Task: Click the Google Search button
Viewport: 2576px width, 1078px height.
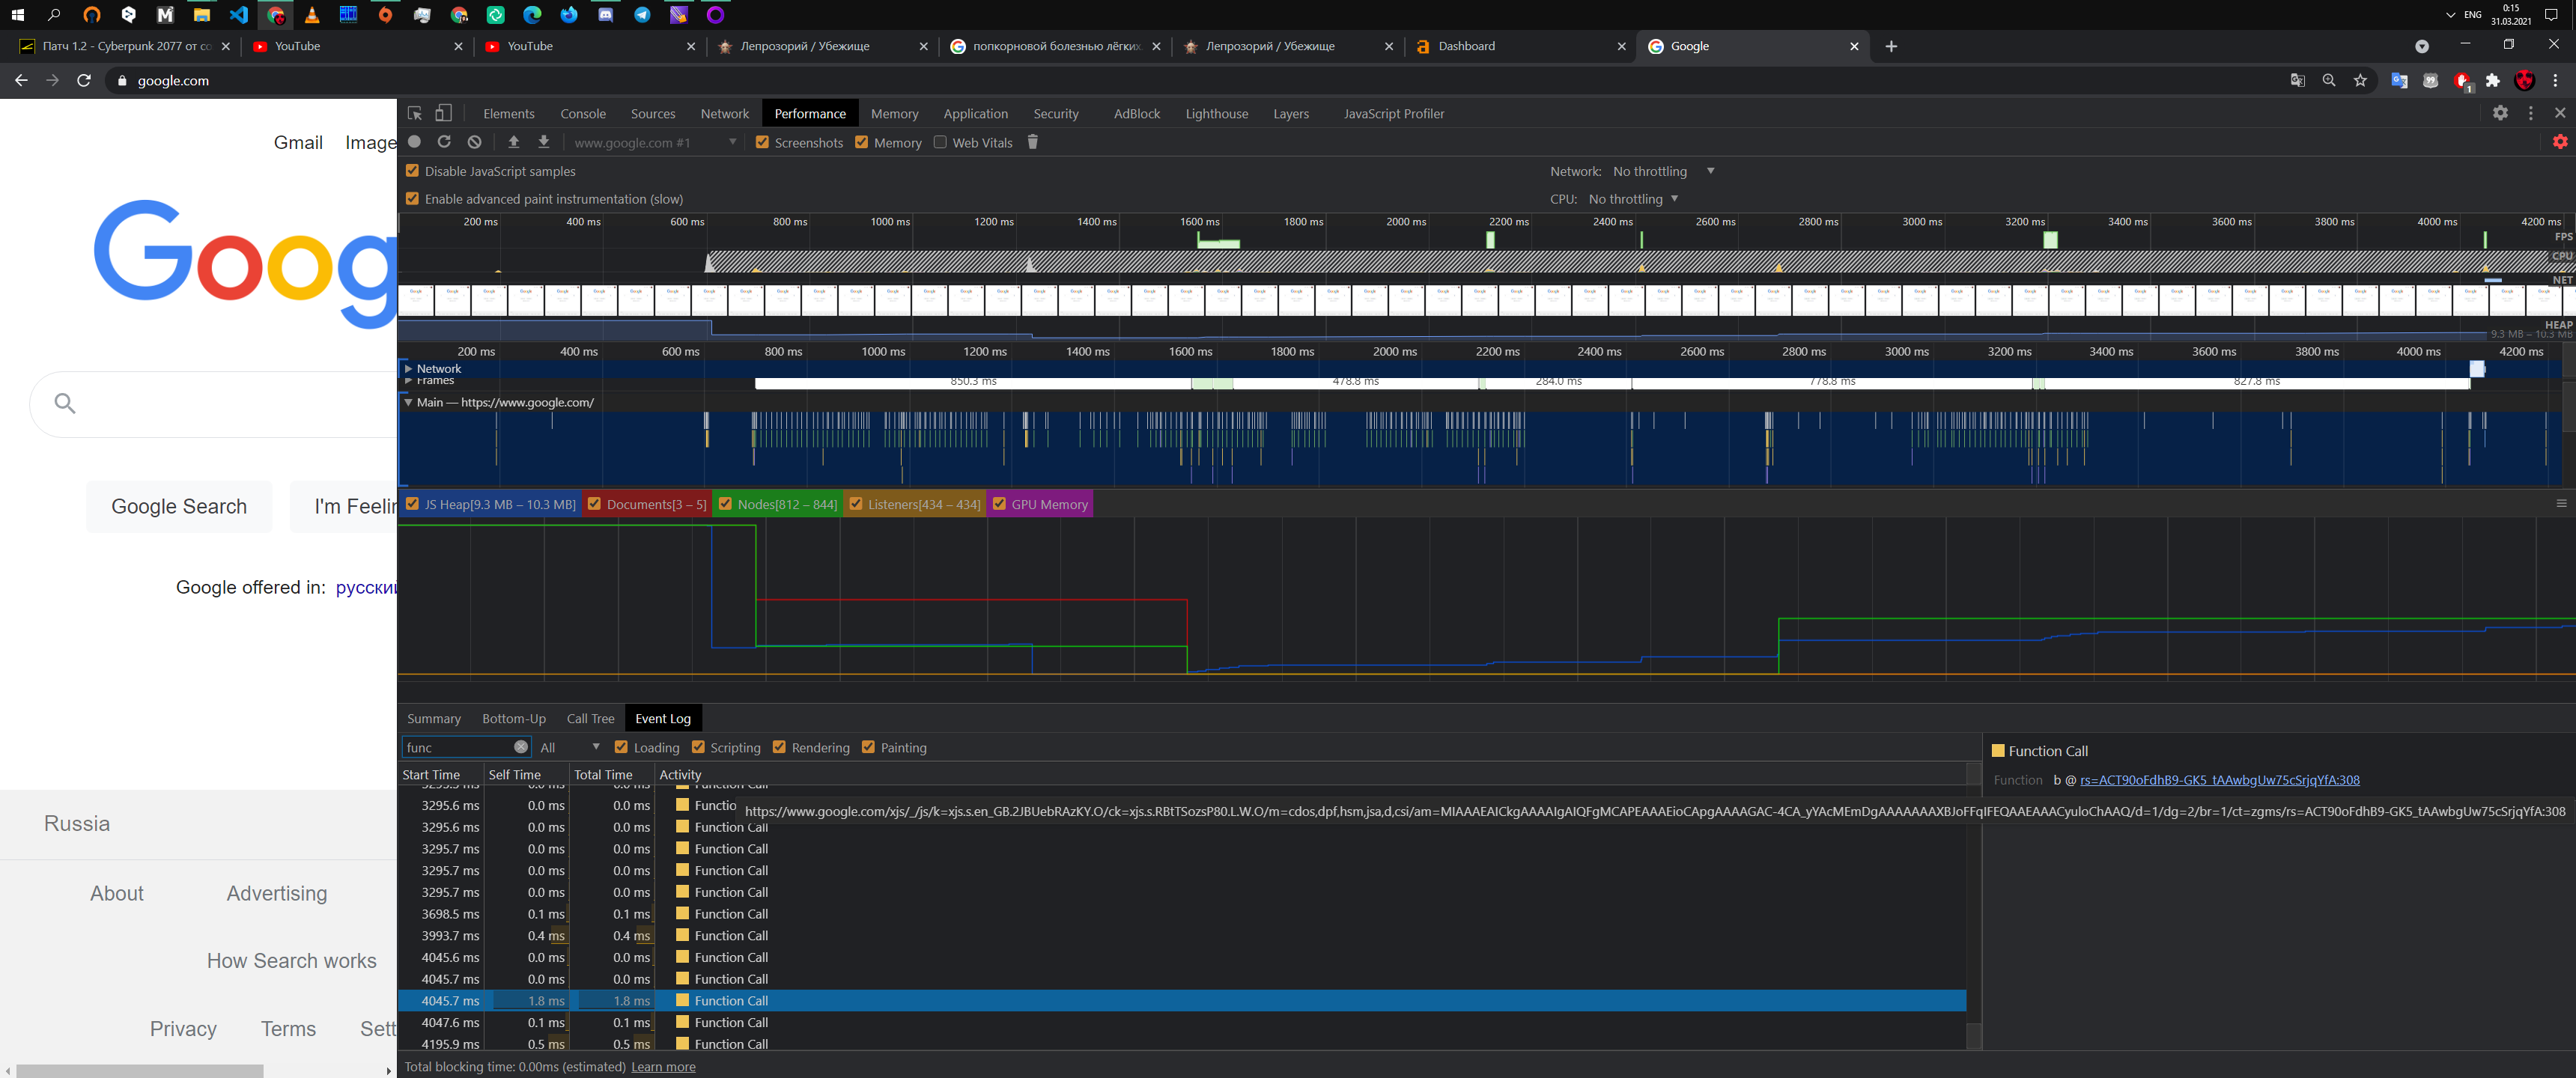Action: click(179, 506)
